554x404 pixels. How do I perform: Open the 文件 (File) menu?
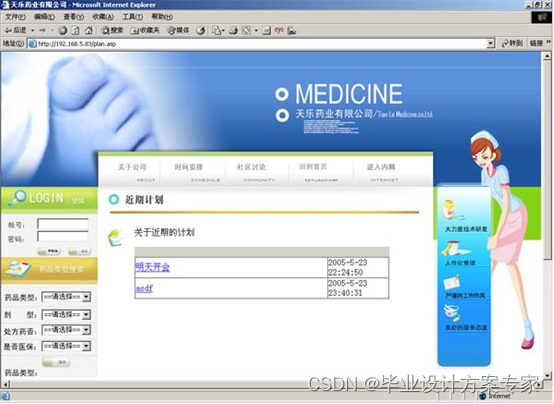point(15,17)
